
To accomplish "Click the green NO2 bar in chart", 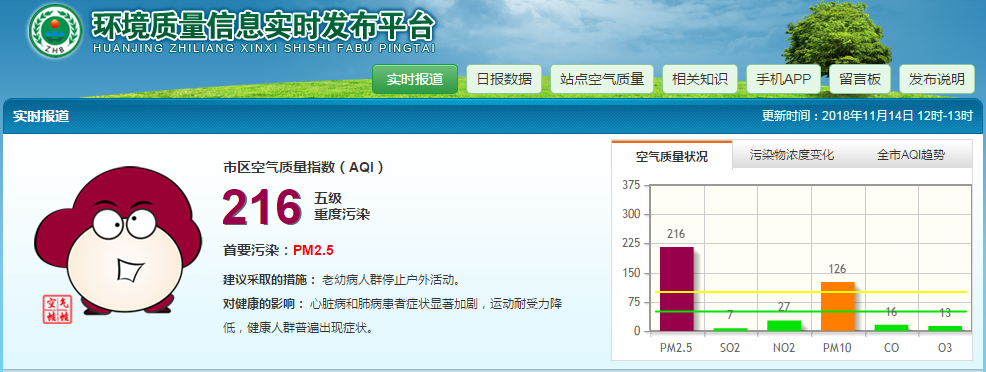I will tap(784, 326).
